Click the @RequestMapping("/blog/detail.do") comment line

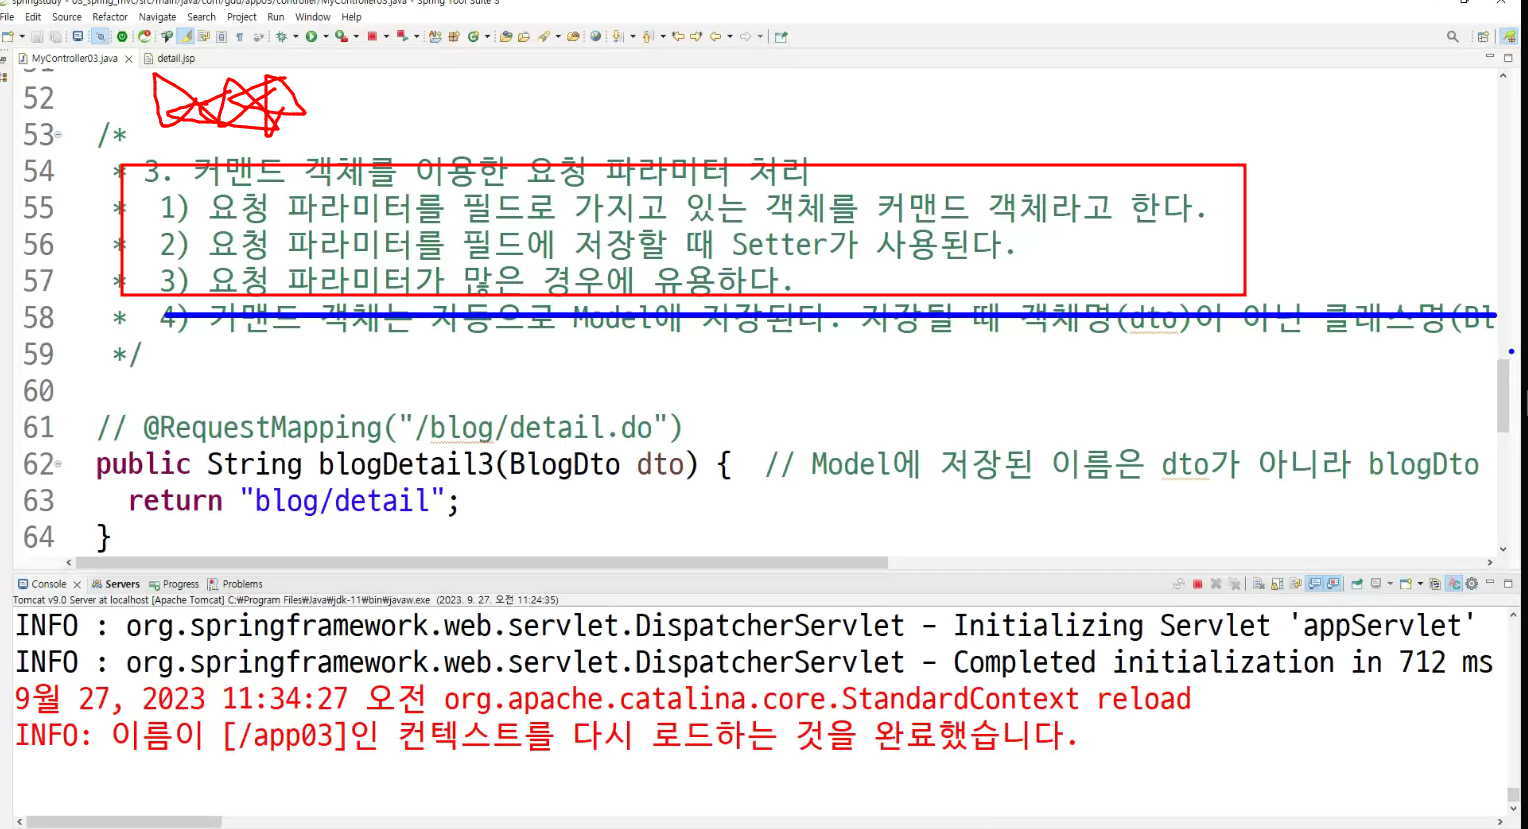pos(390,428)
